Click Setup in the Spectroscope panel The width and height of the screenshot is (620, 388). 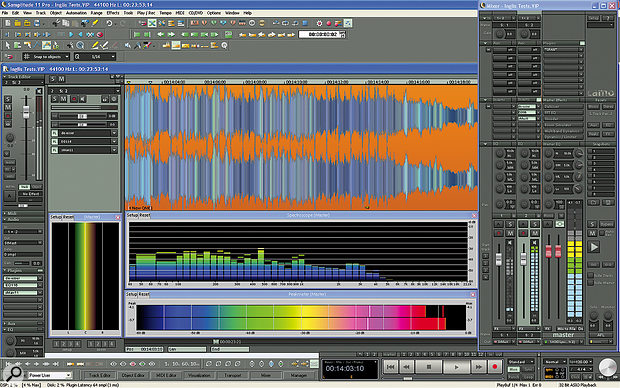coord(132,215)
